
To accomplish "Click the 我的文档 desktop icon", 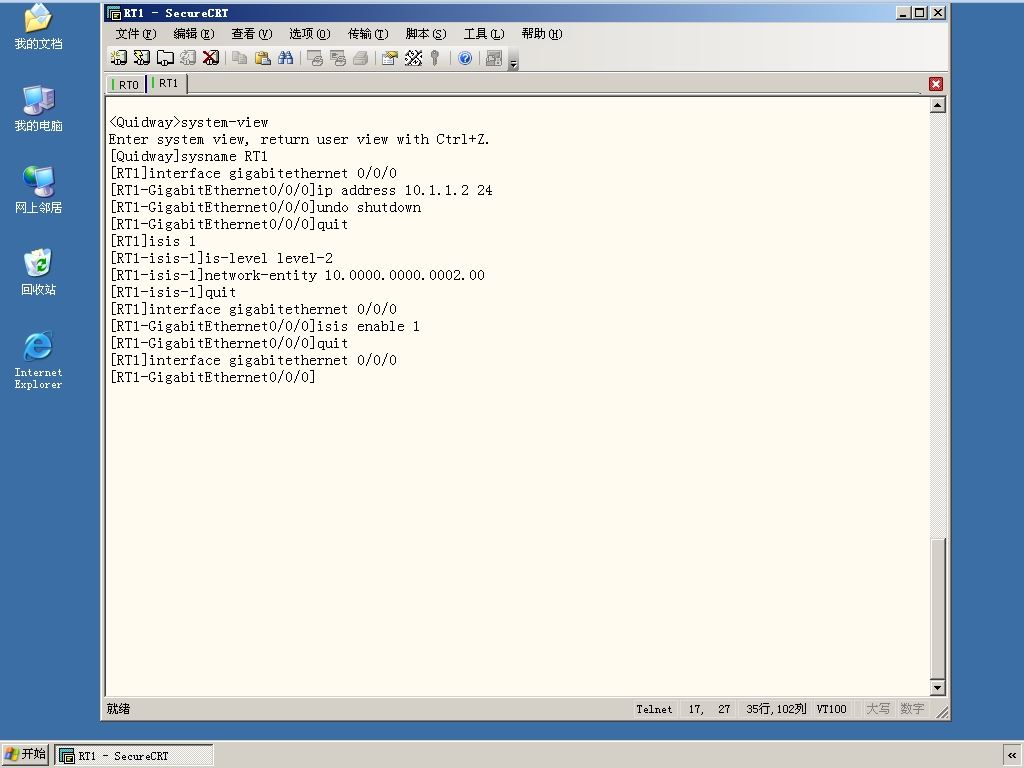I will tap(39, 27).
